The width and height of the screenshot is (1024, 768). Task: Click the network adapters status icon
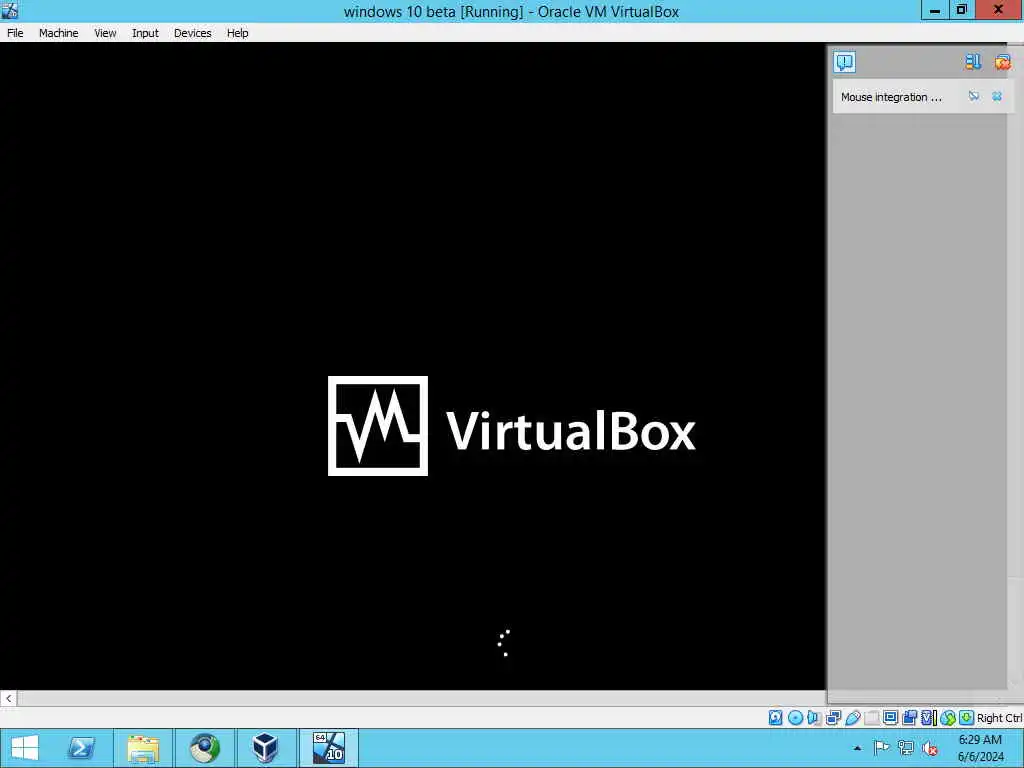coord(833,718)
